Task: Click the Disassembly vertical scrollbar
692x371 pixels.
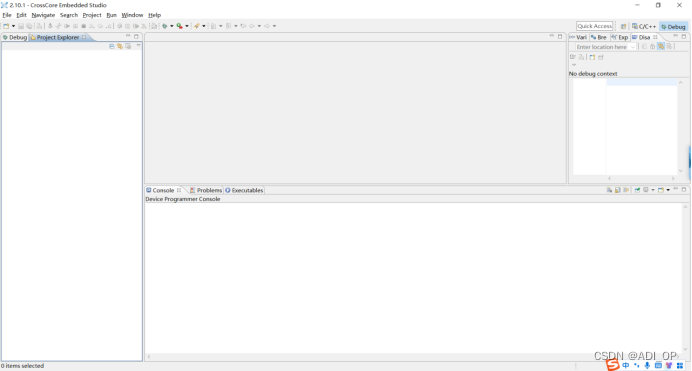Action: pos(681,127)
